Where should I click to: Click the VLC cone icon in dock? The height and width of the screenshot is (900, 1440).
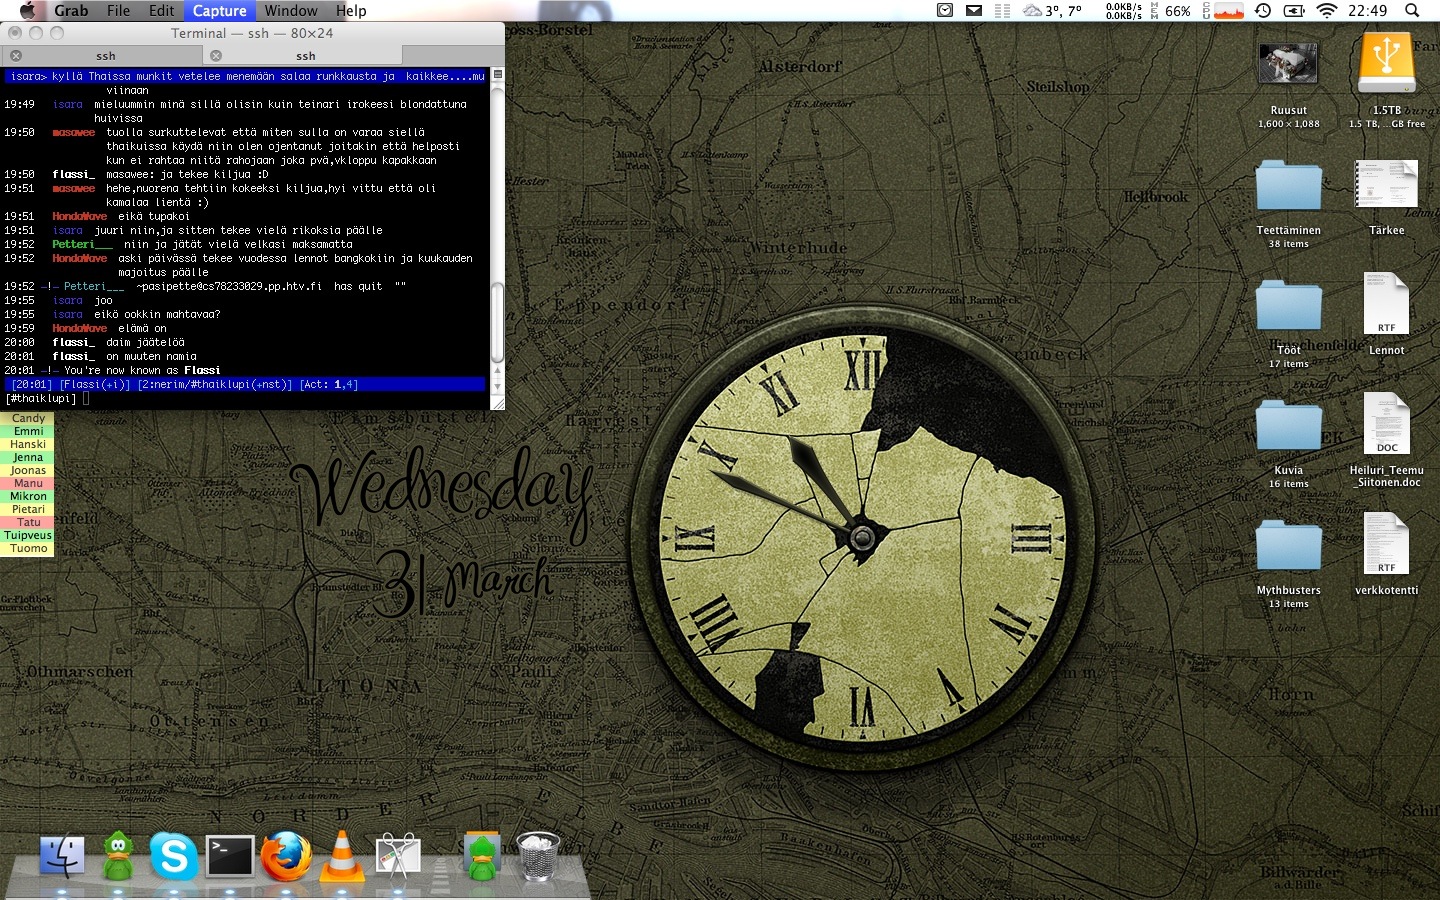click(x=342, y=857)
